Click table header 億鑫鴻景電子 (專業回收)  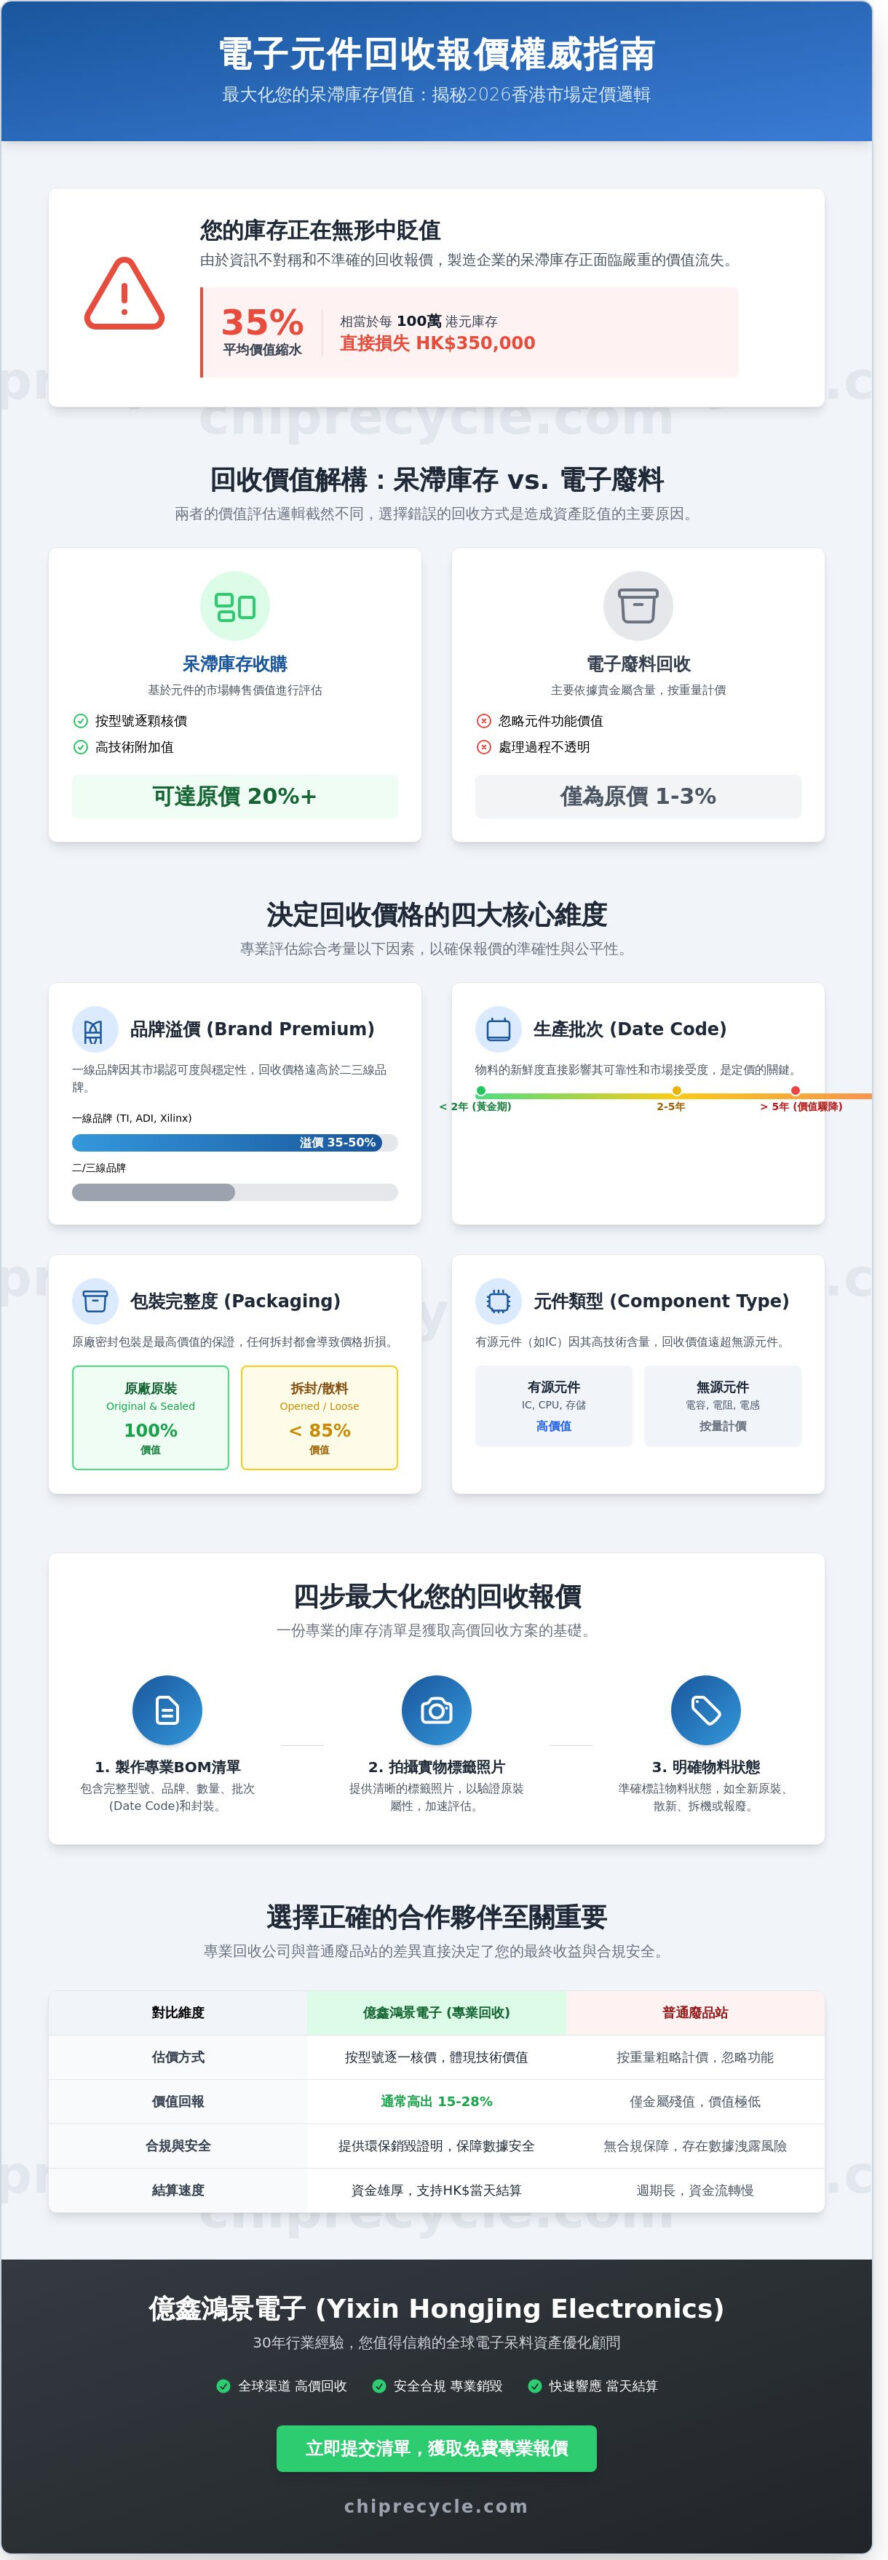tap(436, 2013)
